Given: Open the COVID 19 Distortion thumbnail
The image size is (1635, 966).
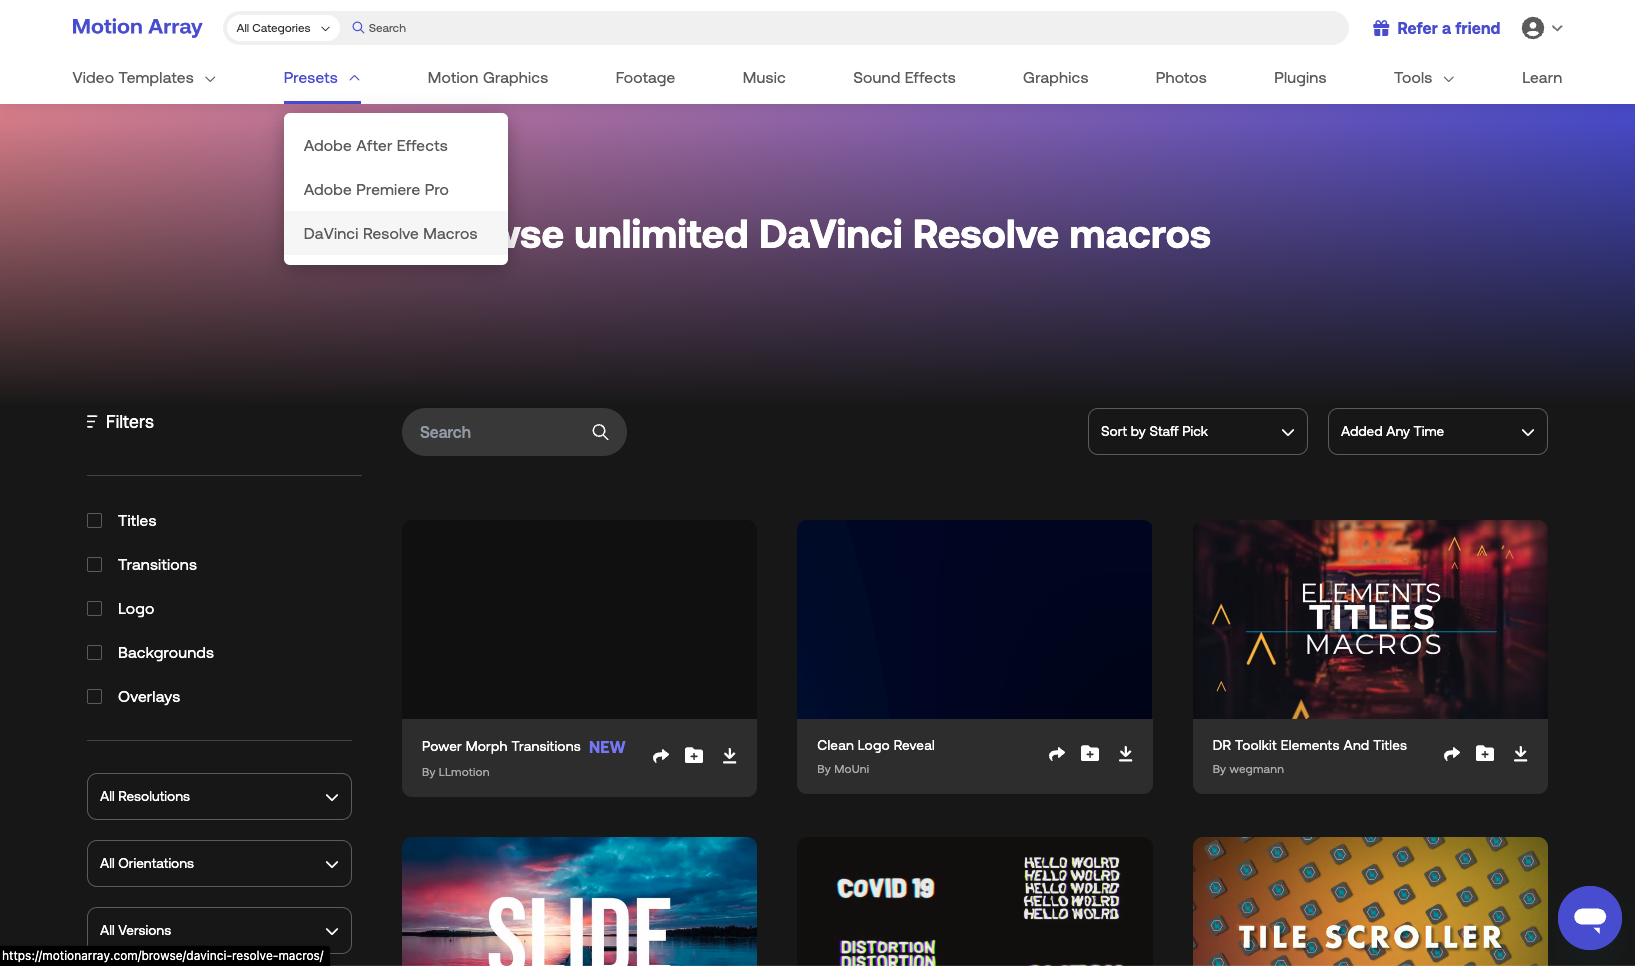Looking at the screenshot, I should [x=974, y=901].
